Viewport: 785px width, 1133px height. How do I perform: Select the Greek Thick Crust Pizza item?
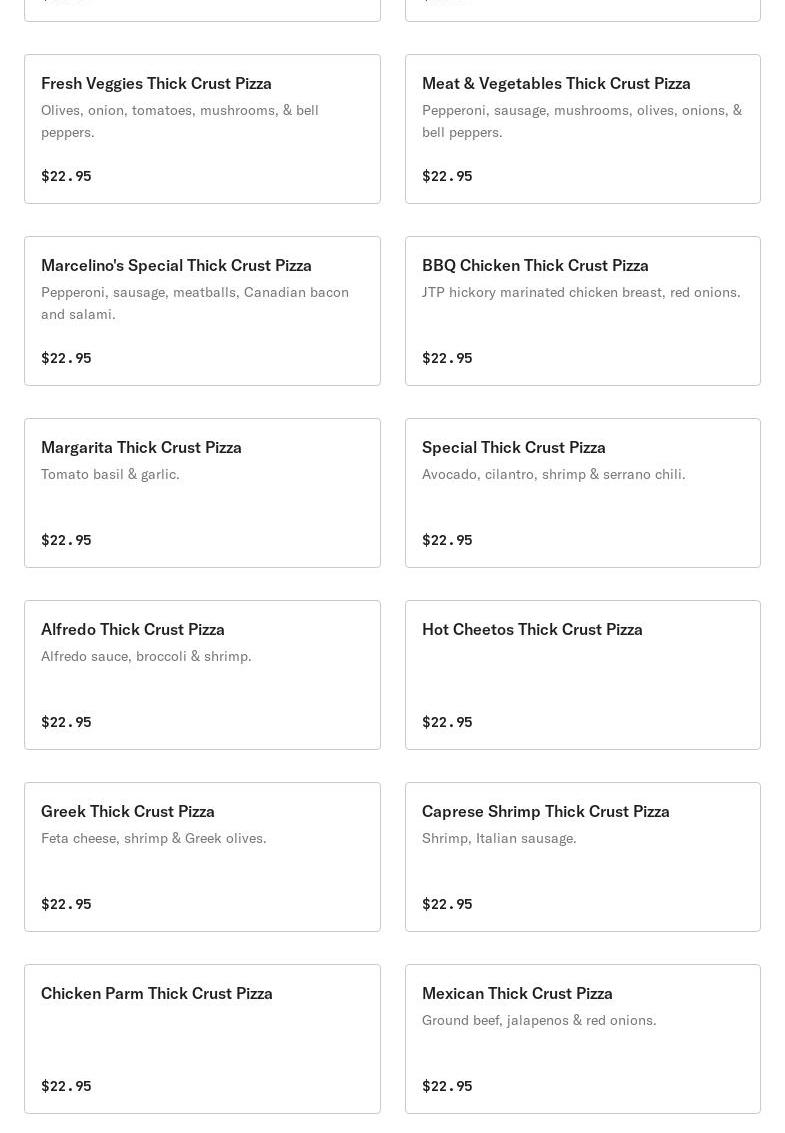pos(128,811)
